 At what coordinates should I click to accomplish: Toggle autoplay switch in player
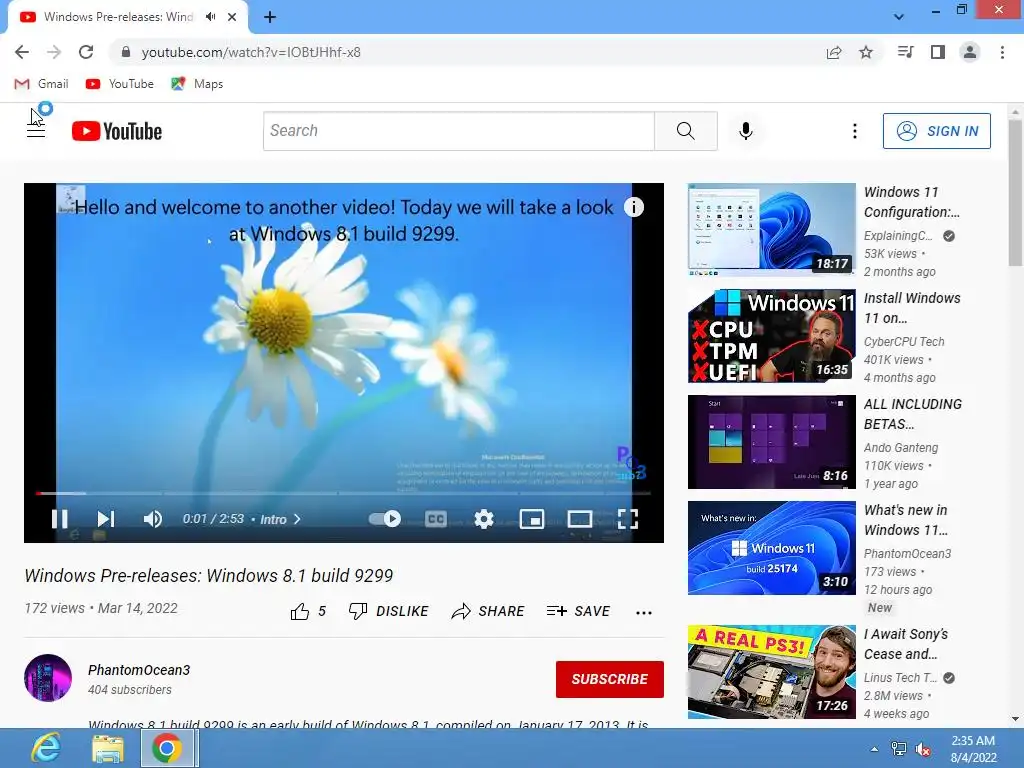click(385, 519)
